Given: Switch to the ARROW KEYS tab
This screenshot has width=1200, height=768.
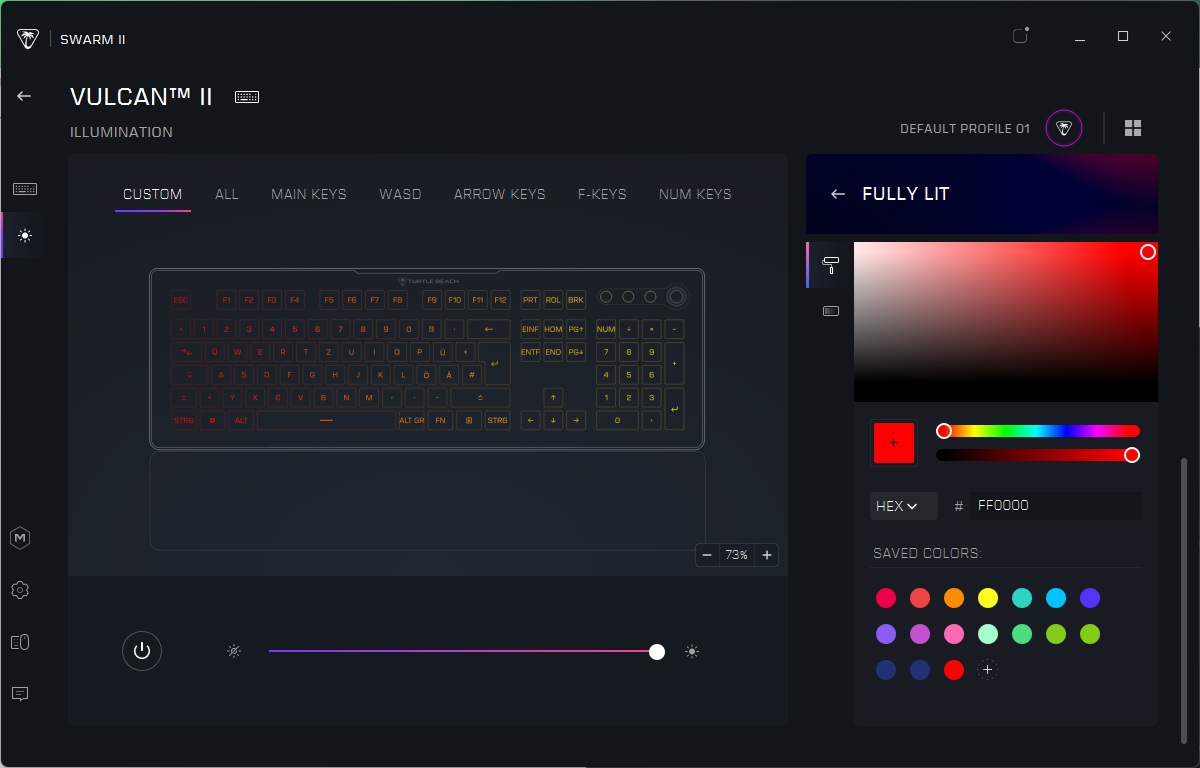Looking at the screenshot, I should 500,194.
